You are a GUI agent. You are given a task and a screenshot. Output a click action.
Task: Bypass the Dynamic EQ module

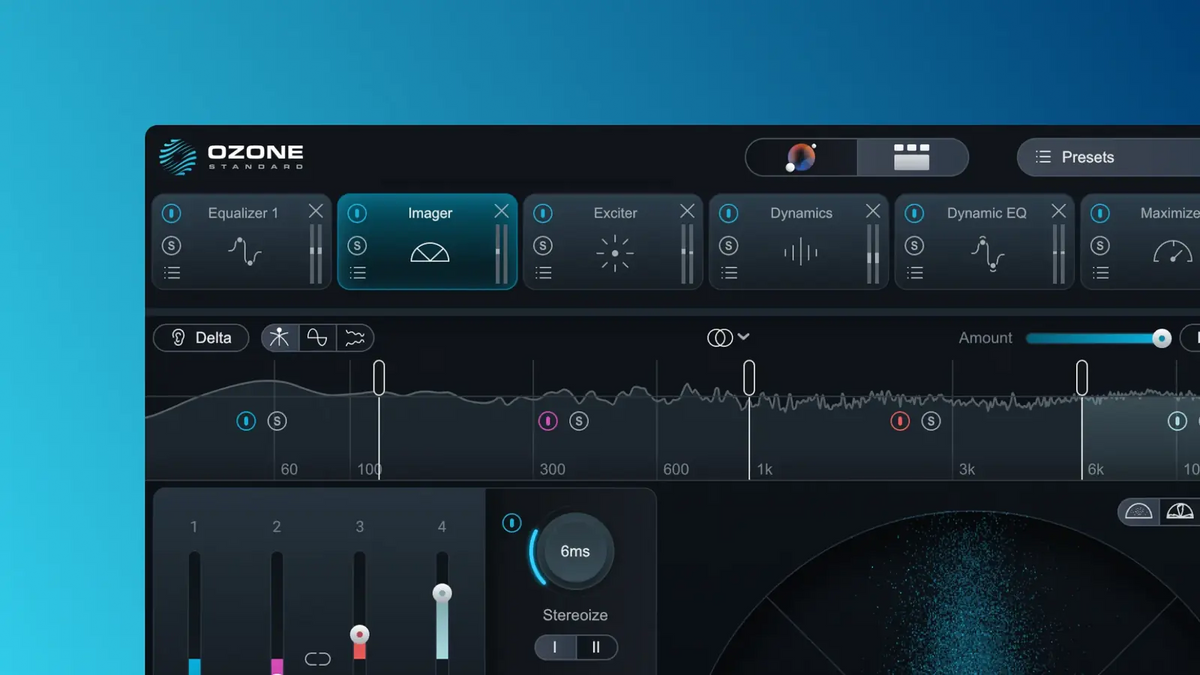[915, 213]
